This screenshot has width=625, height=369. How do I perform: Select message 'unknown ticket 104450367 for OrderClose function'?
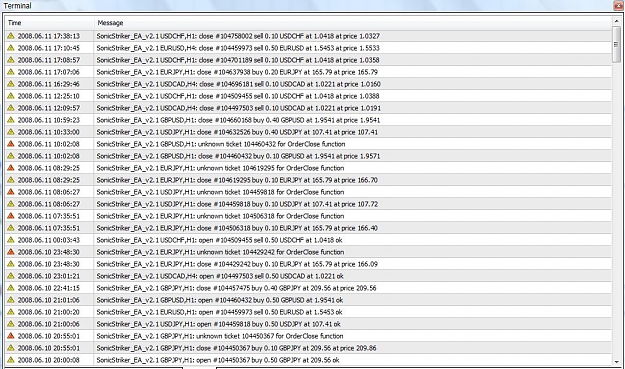point(220,336)
